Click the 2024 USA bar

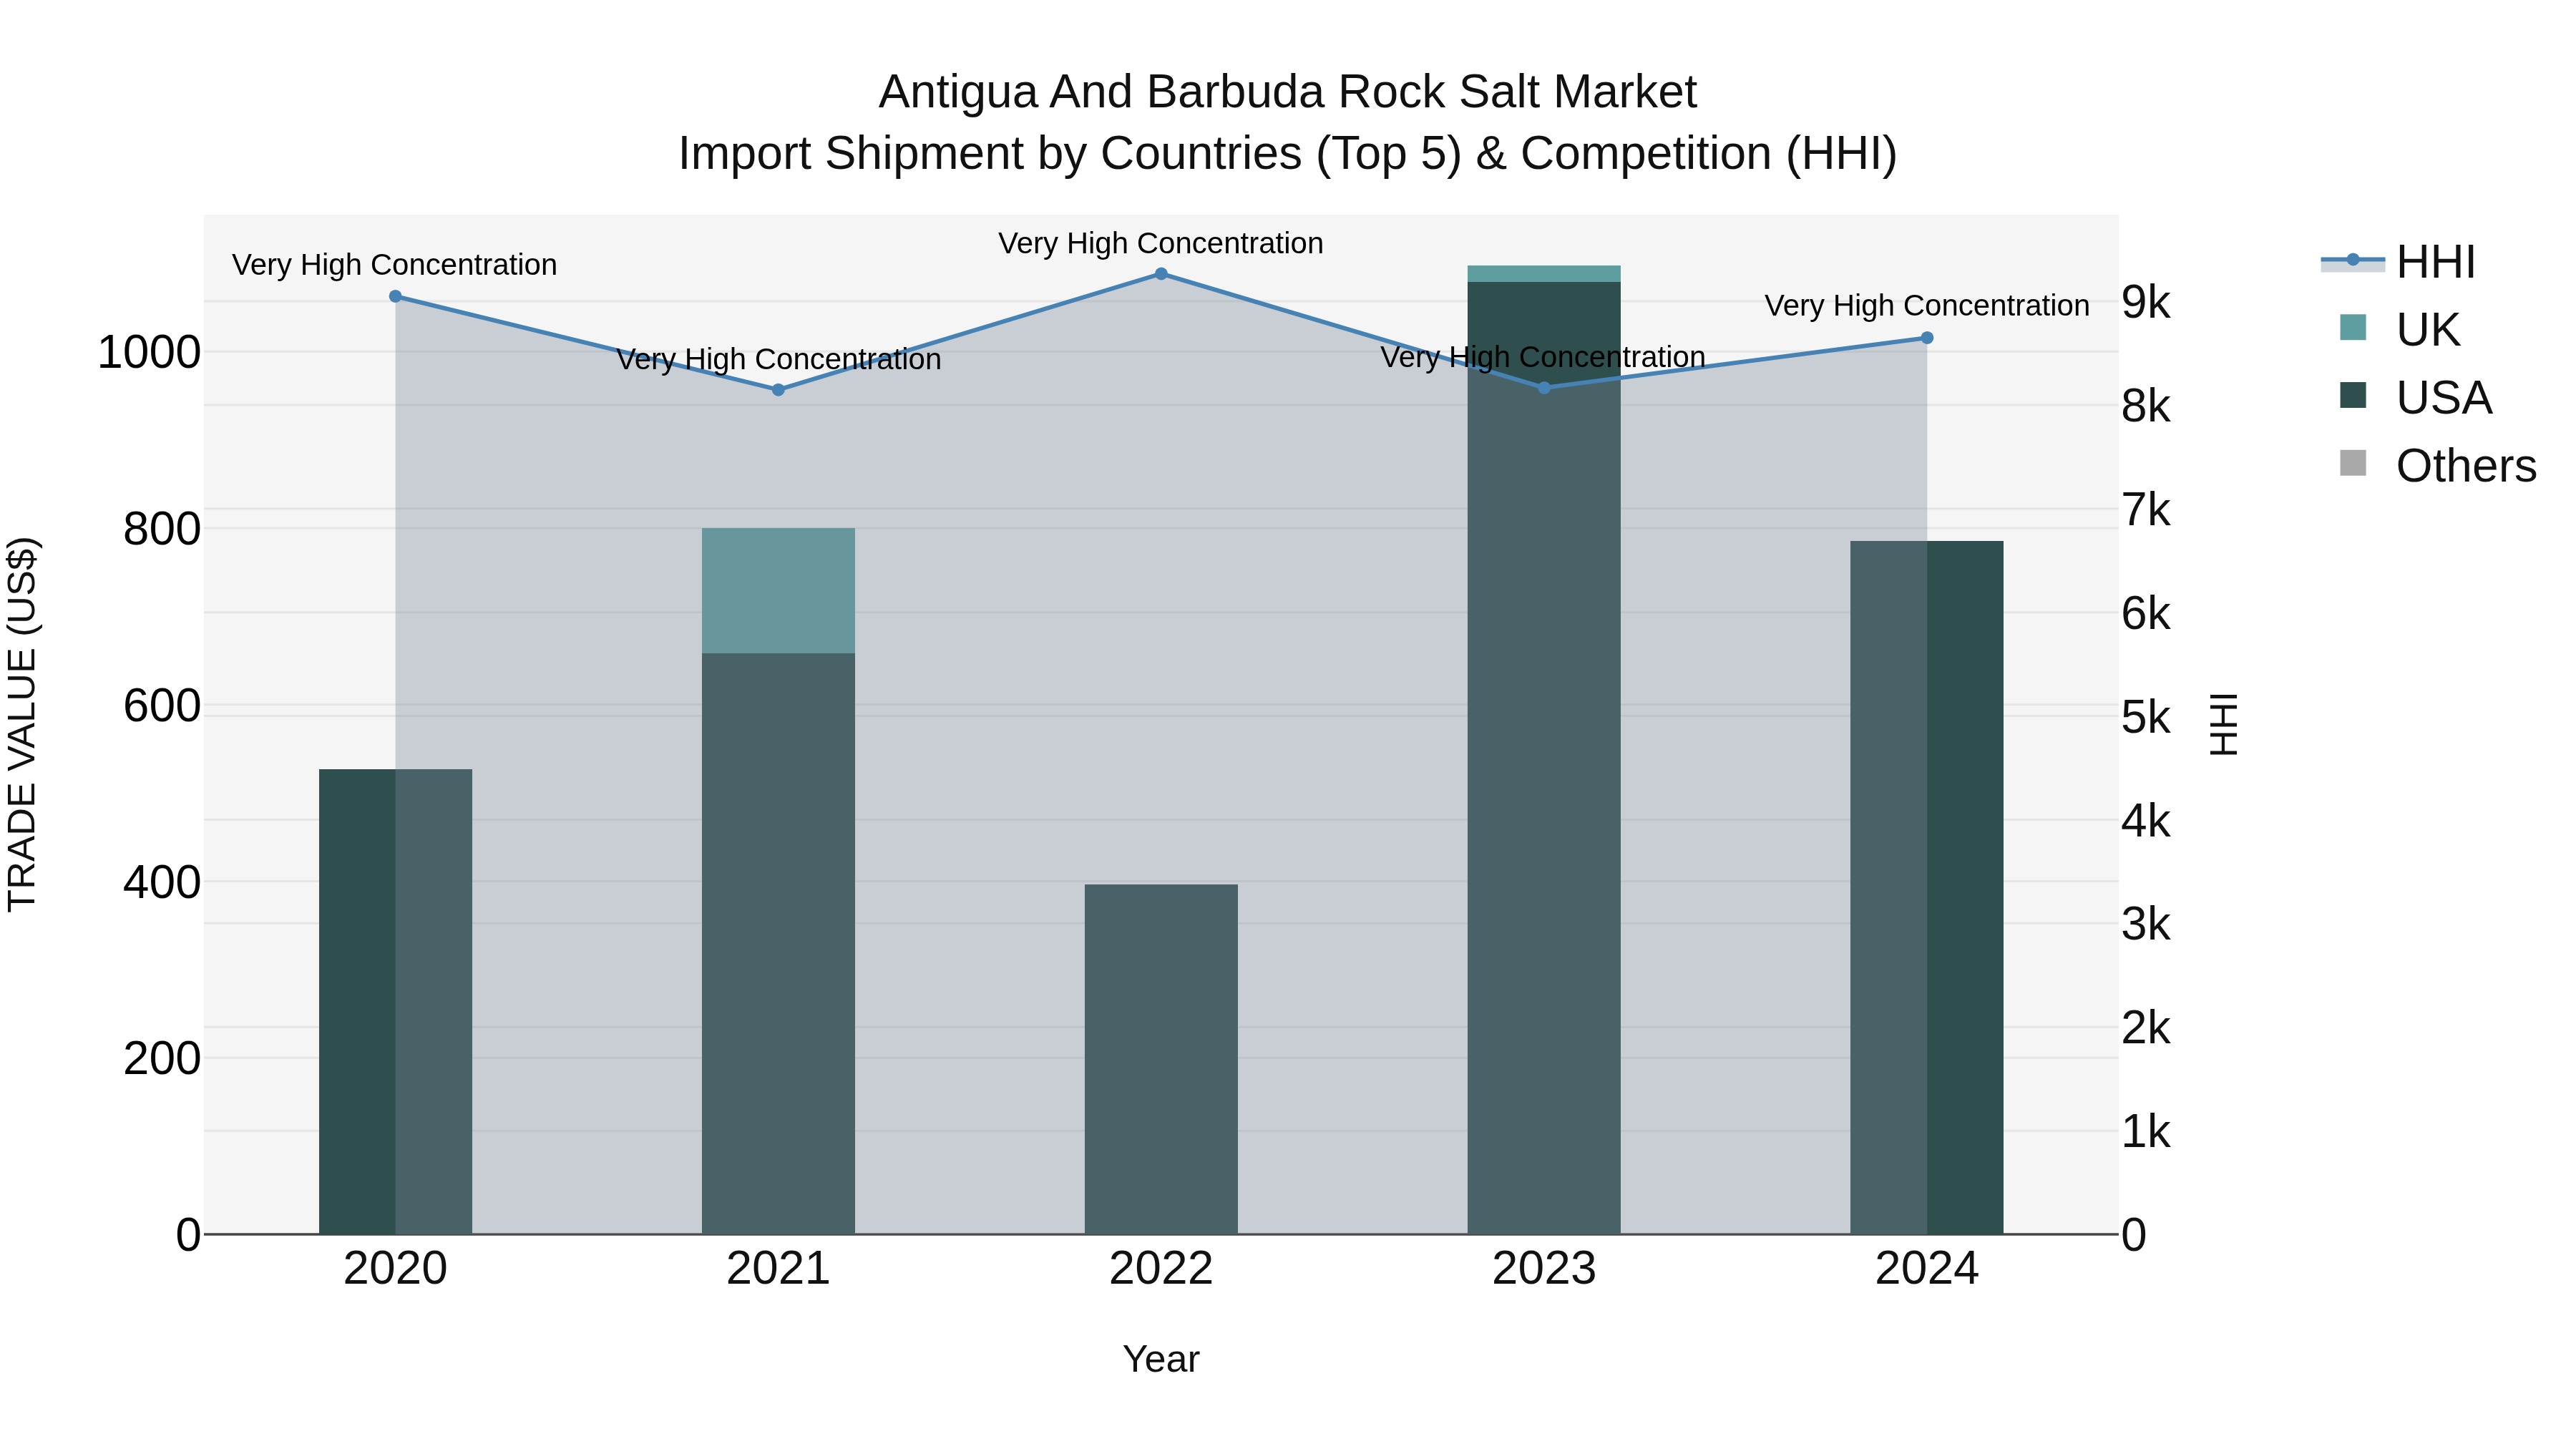(x=1927, y=888)
